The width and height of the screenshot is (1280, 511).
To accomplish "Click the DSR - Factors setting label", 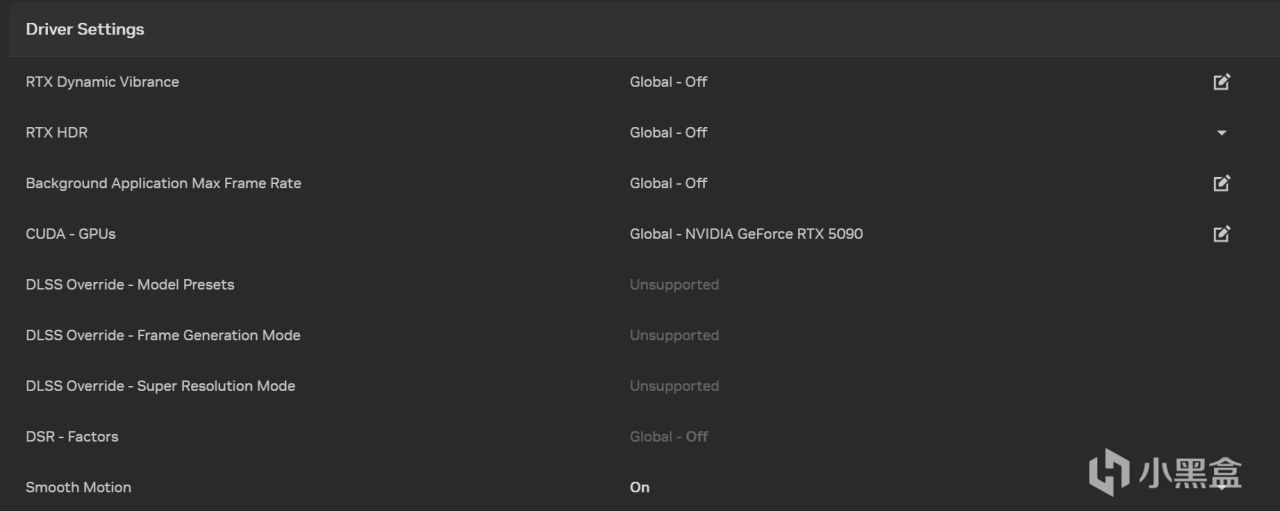I will click(x=72, y=437).
